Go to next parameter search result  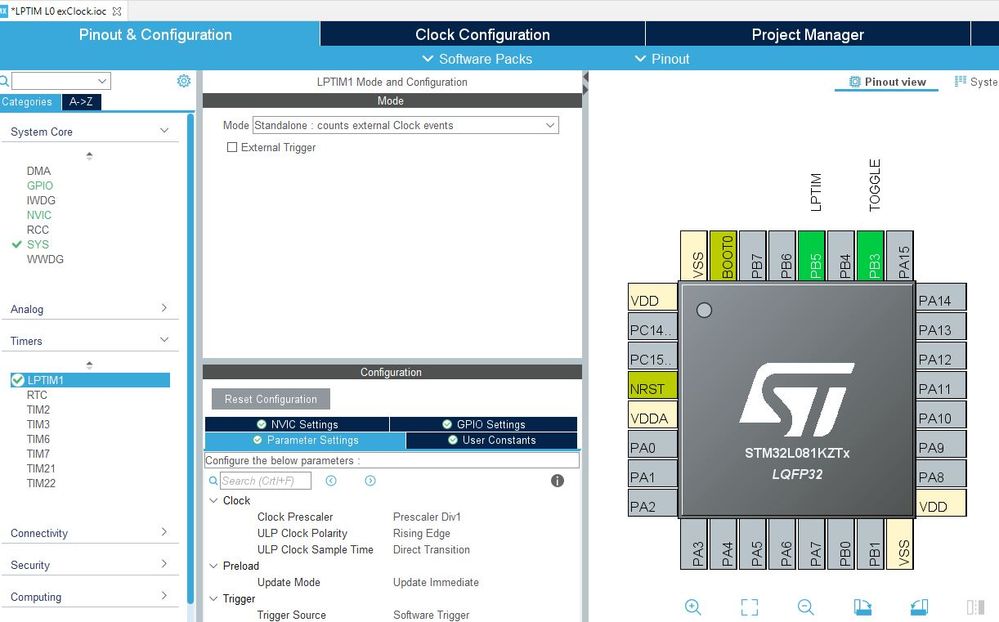pos(370,481)
